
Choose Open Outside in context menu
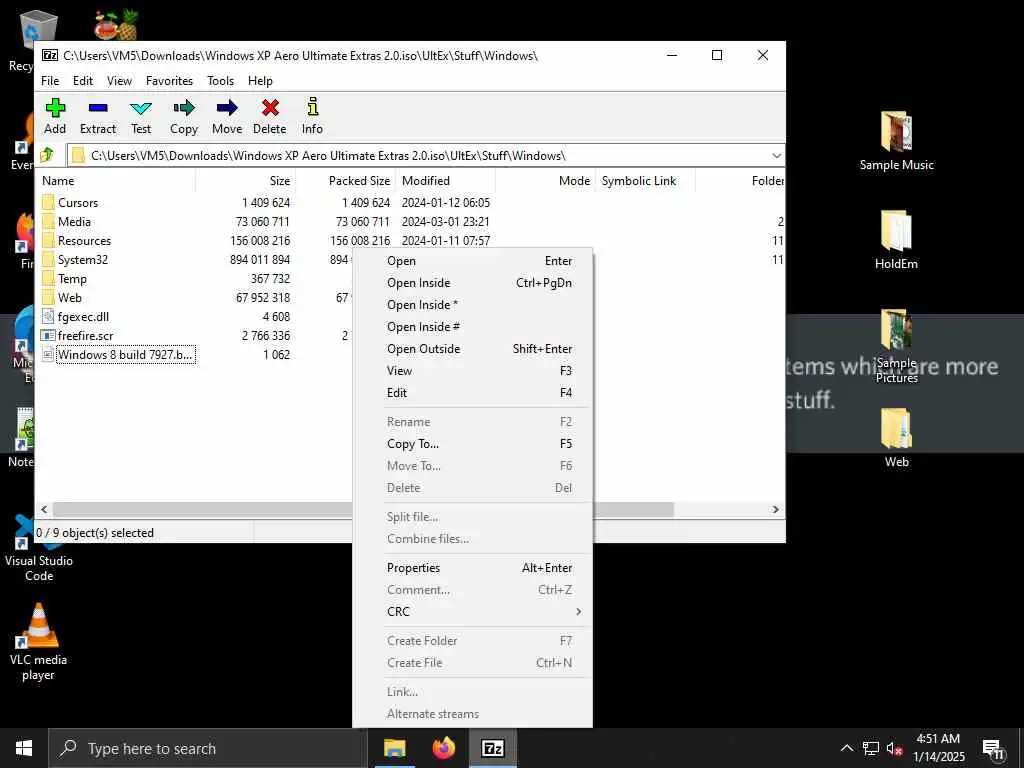pyautogui.click(x=472, y=349)
